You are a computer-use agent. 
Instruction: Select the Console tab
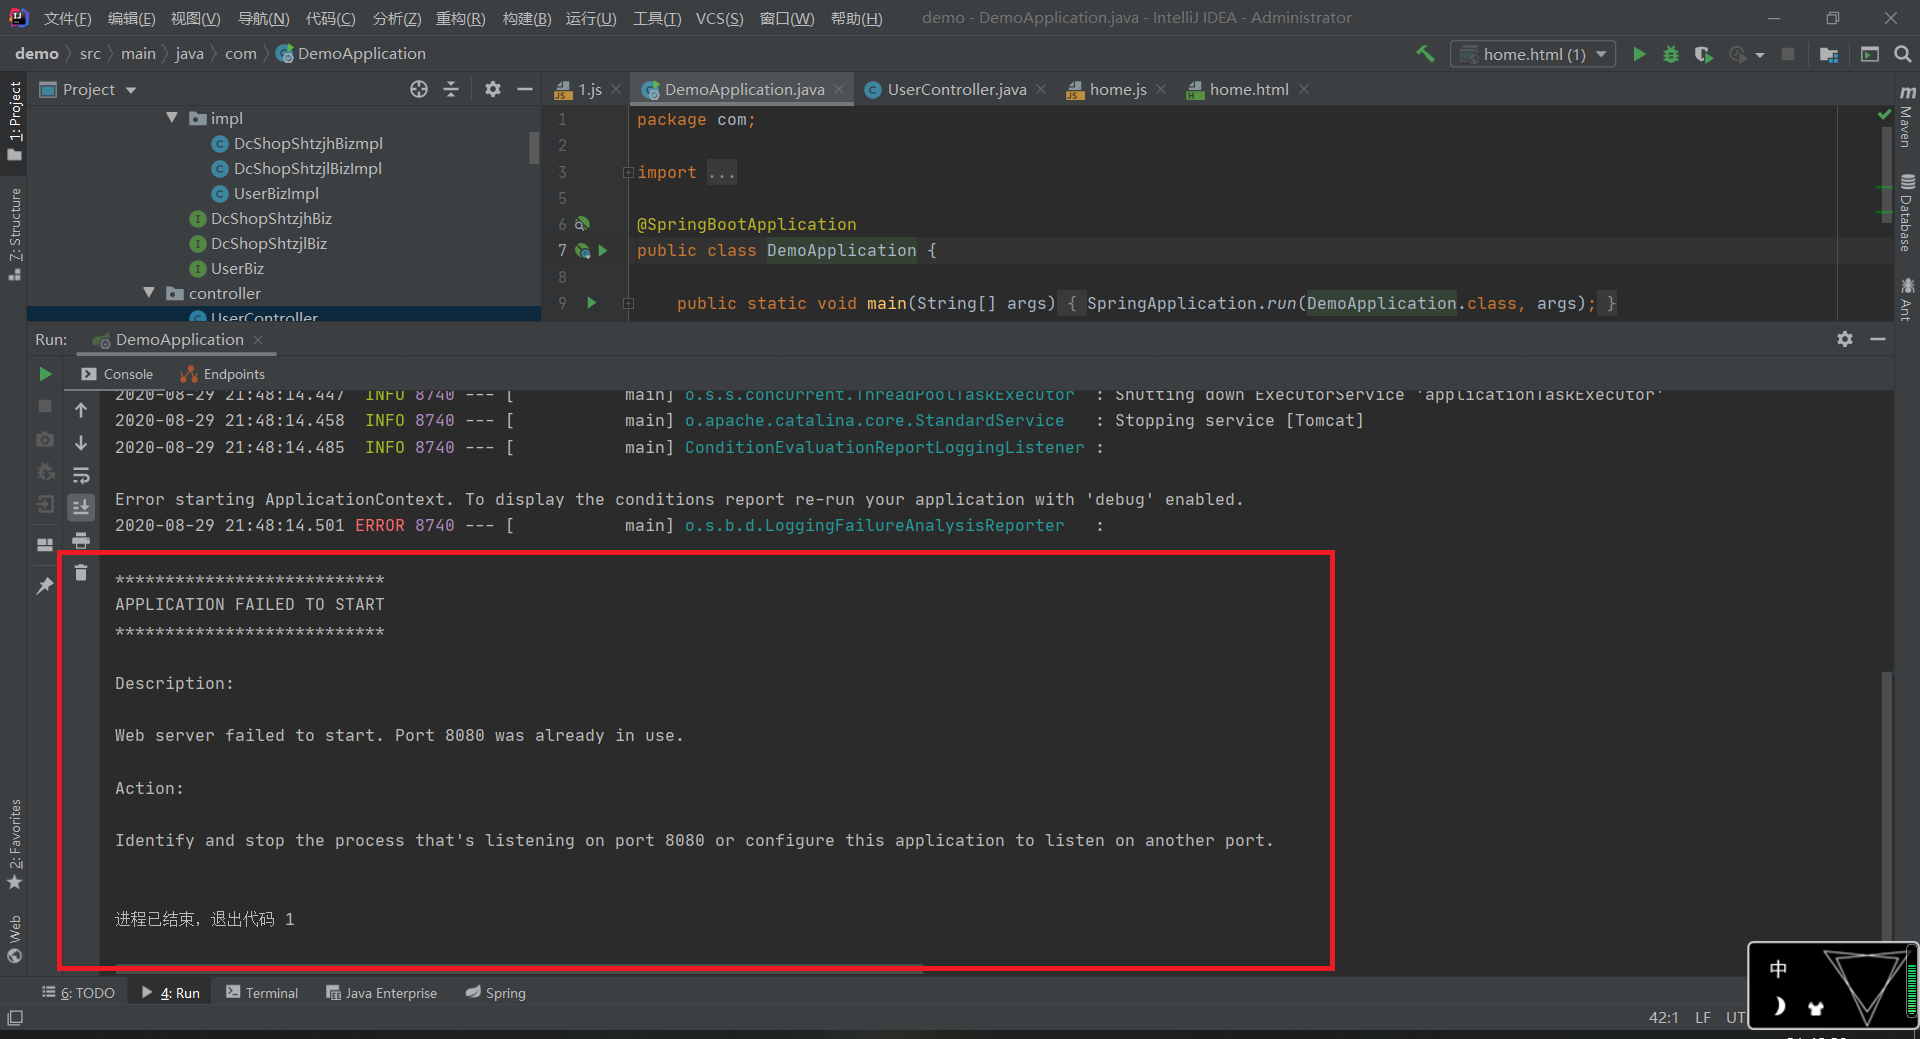coord(117,374)
